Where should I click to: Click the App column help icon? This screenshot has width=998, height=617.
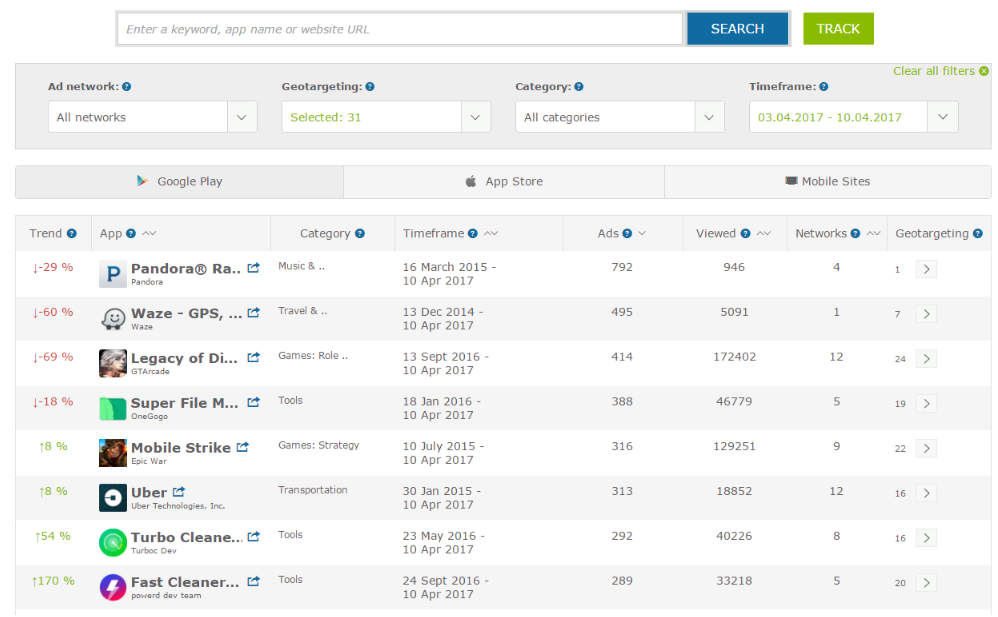pos(131,234)
